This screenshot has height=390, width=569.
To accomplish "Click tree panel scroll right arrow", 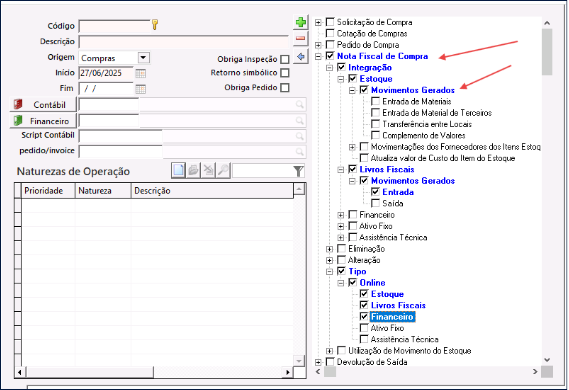I will (x=535, y=371).
